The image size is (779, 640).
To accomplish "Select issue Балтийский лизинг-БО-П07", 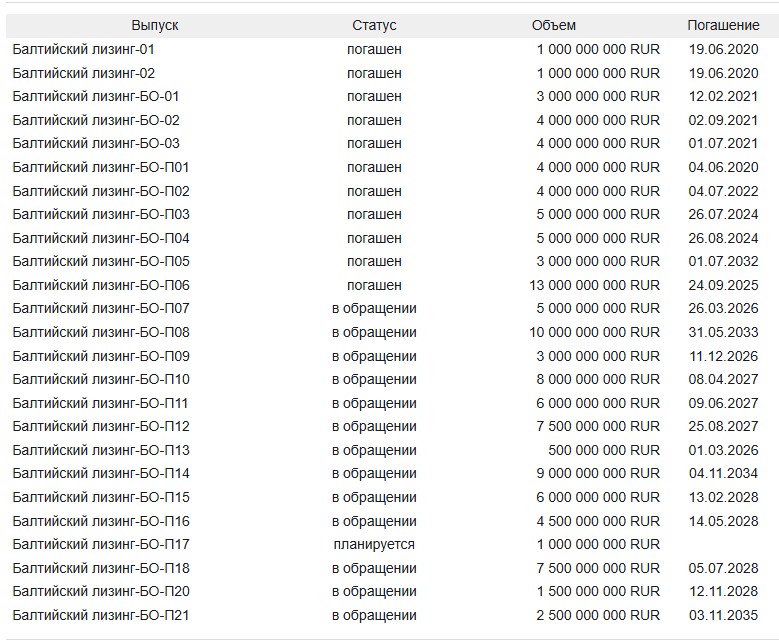I will (x=101, y=308).
